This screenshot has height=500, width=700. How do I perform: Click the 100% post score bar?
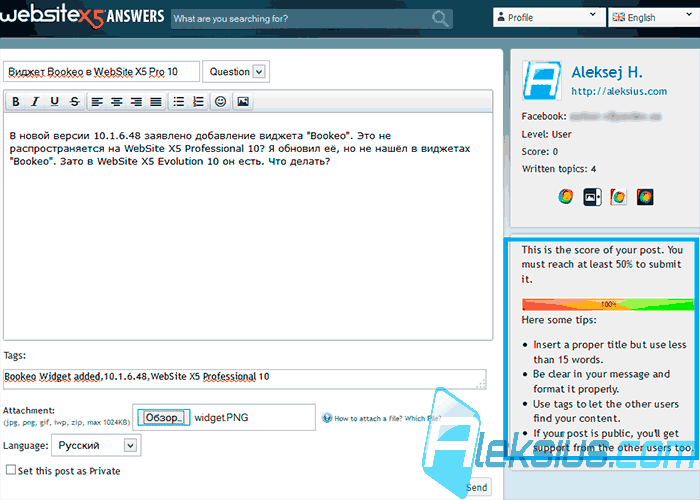(608, 304)
